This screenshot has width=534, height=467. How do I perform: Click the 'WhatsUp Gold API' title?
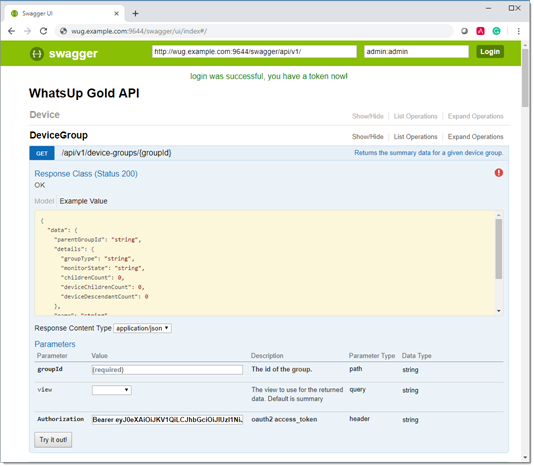(84, 93)
